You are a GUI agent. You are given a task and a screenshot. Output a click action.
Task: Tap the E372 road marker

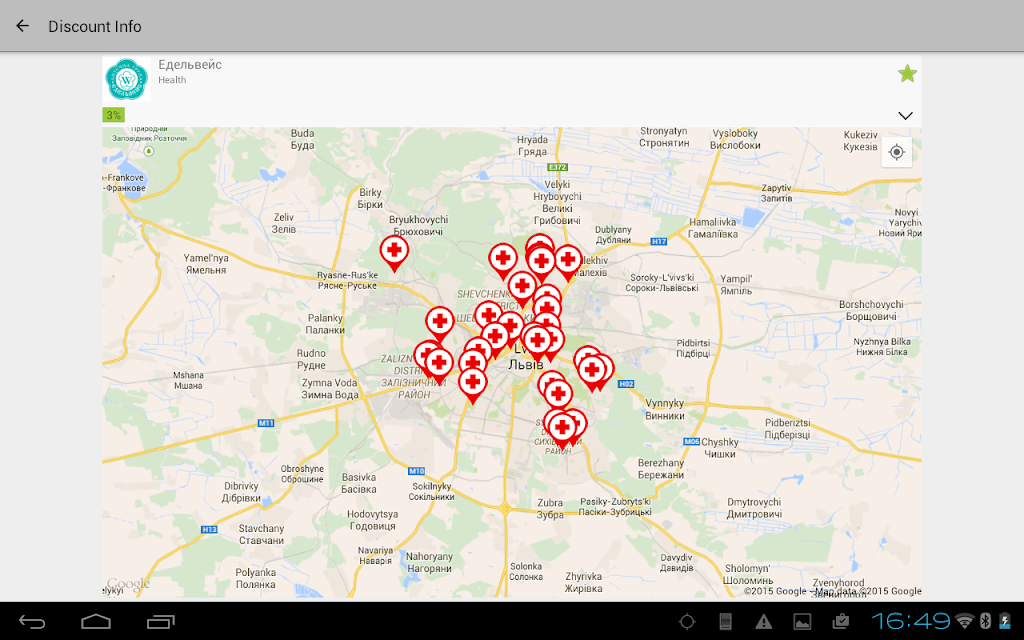(558, 167)
